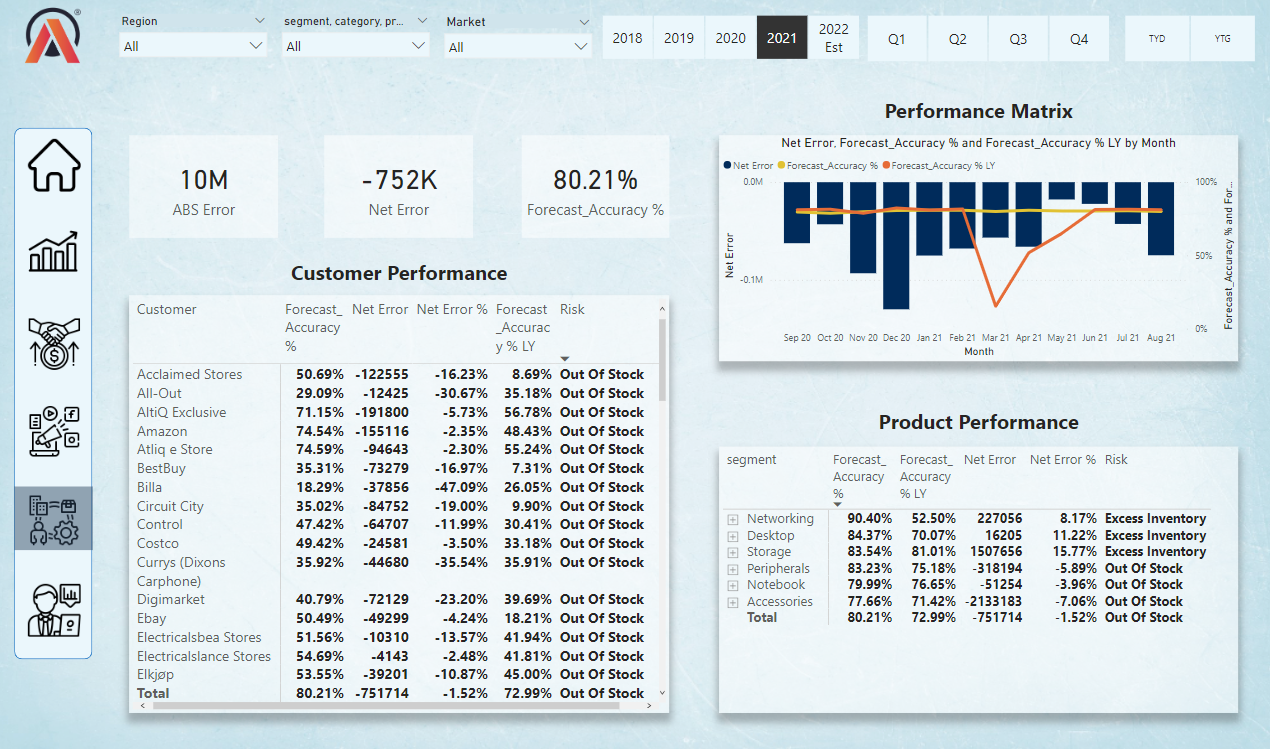Click the YTG button
The width and height of the screenshot is (1270, 749).
pyautogui.click(x=1222, y=38)
